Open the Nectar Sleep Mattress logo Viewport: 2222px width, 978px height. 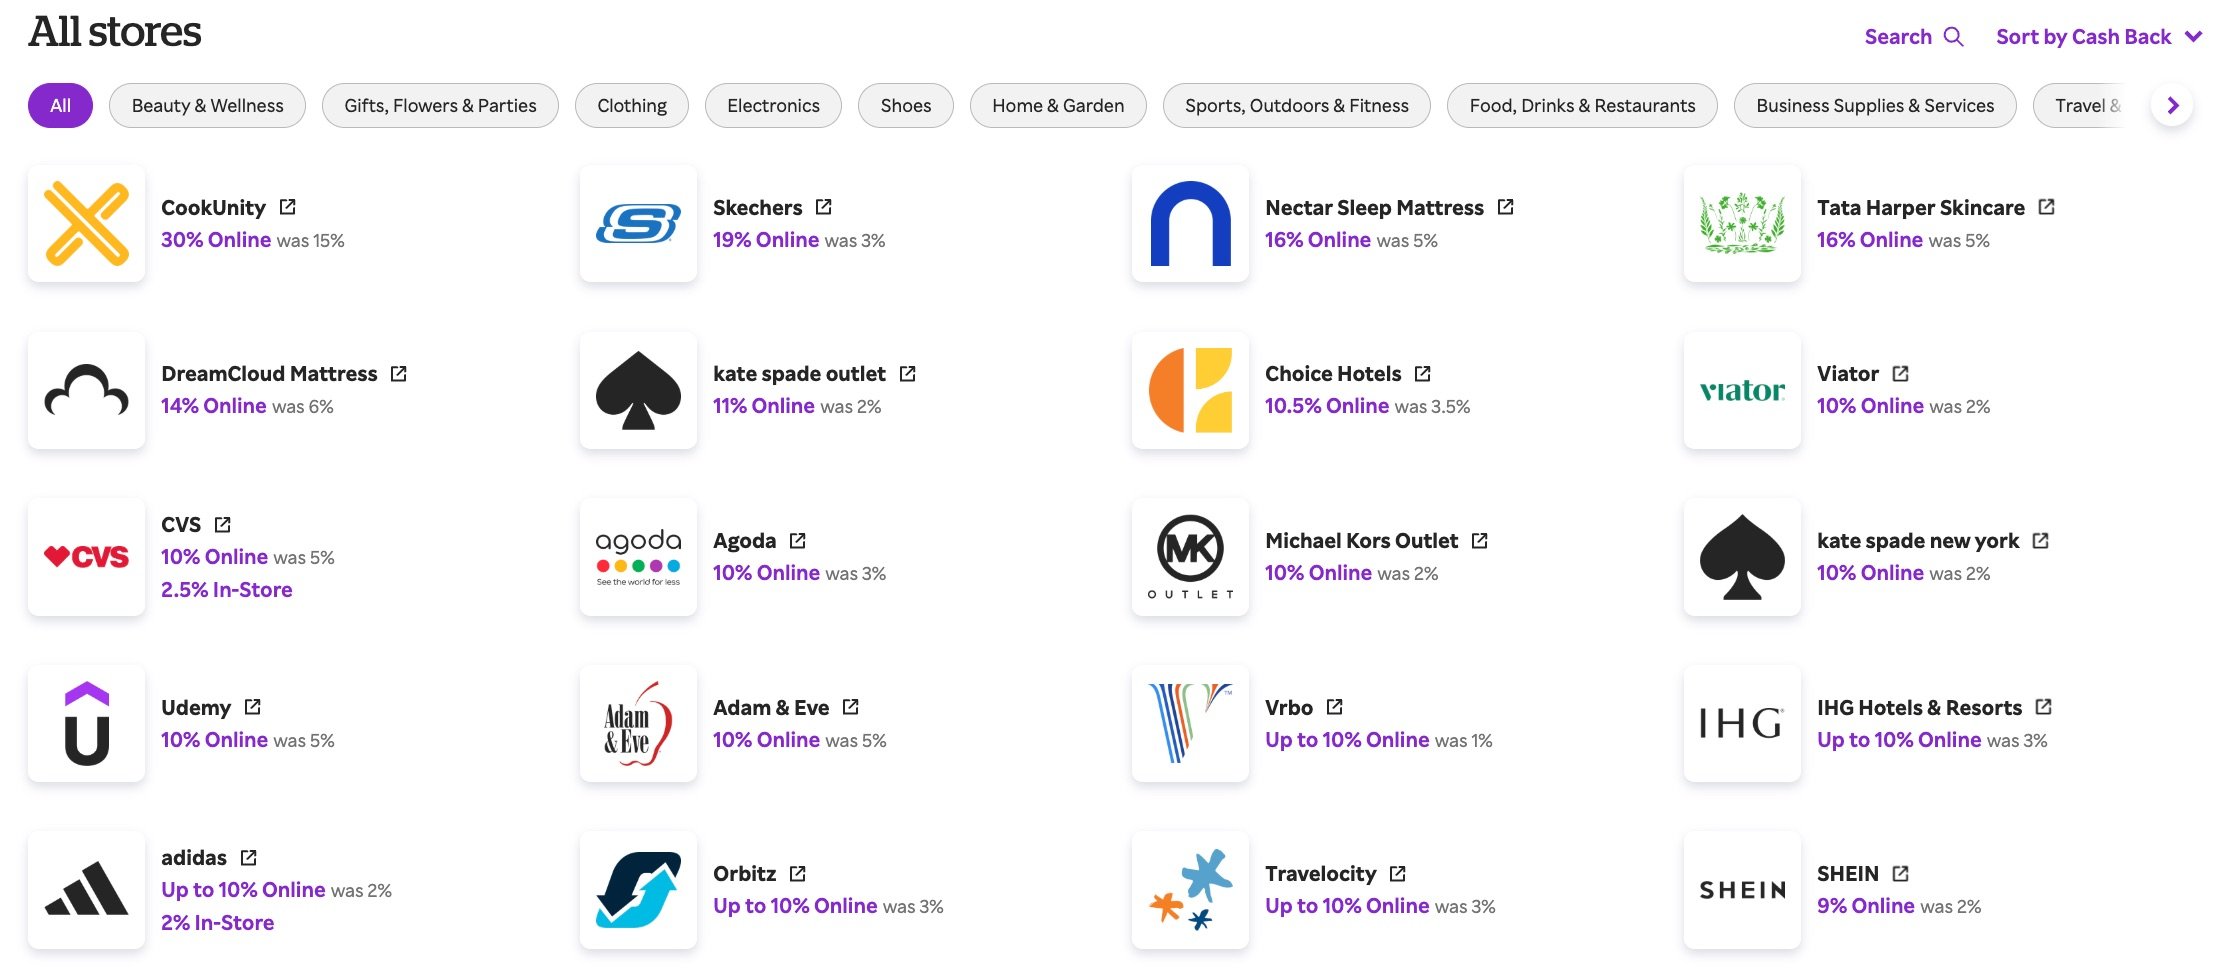[x=1191, y=223]
